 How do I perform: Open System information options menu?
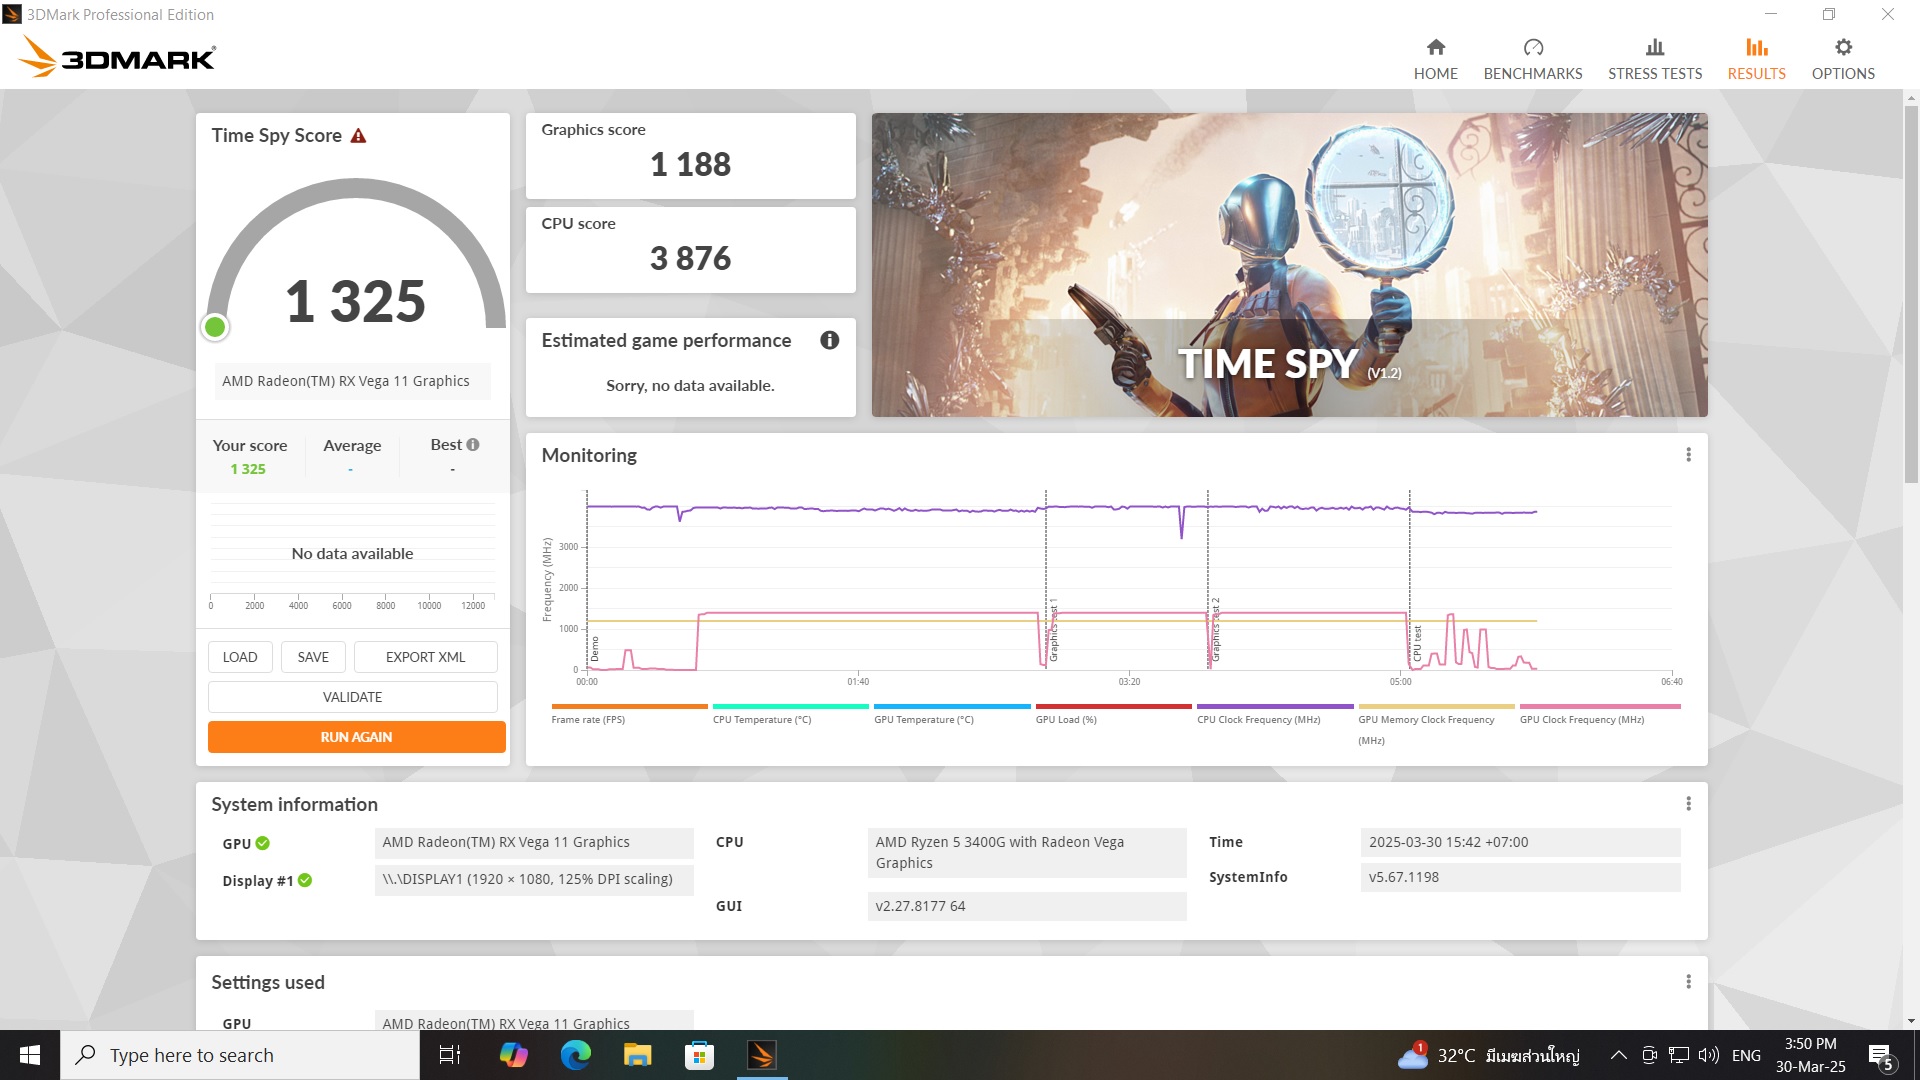[x=1688, y=804]
